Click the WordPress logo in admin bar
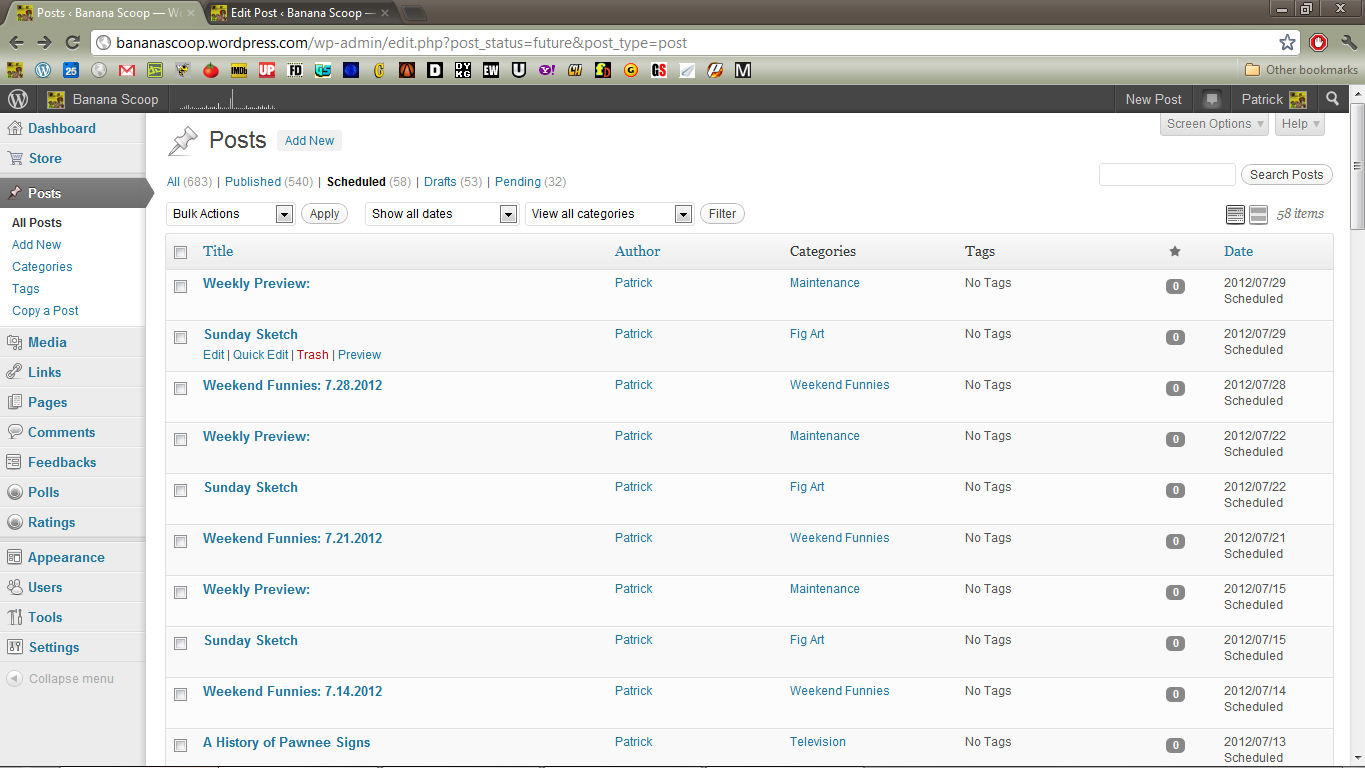This screenshot has width=1365, height=768. (x=18, y=99)
